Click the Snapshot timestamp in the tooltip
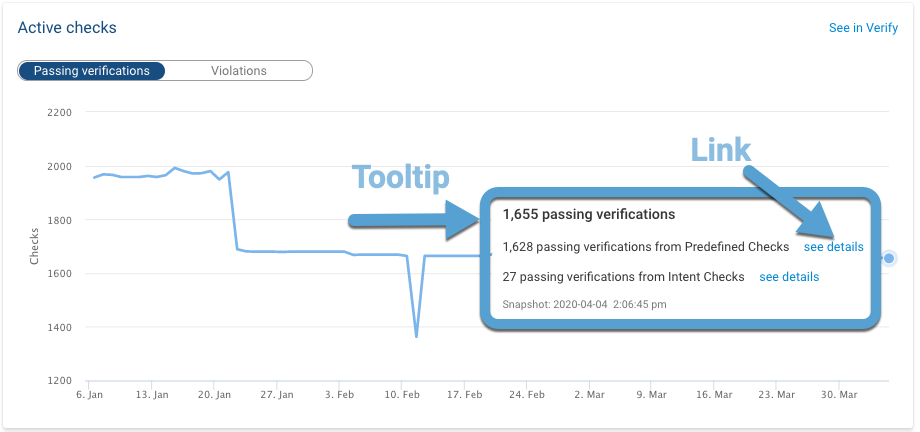Screen dimensions: 920x432 click(x=583, y=304)
